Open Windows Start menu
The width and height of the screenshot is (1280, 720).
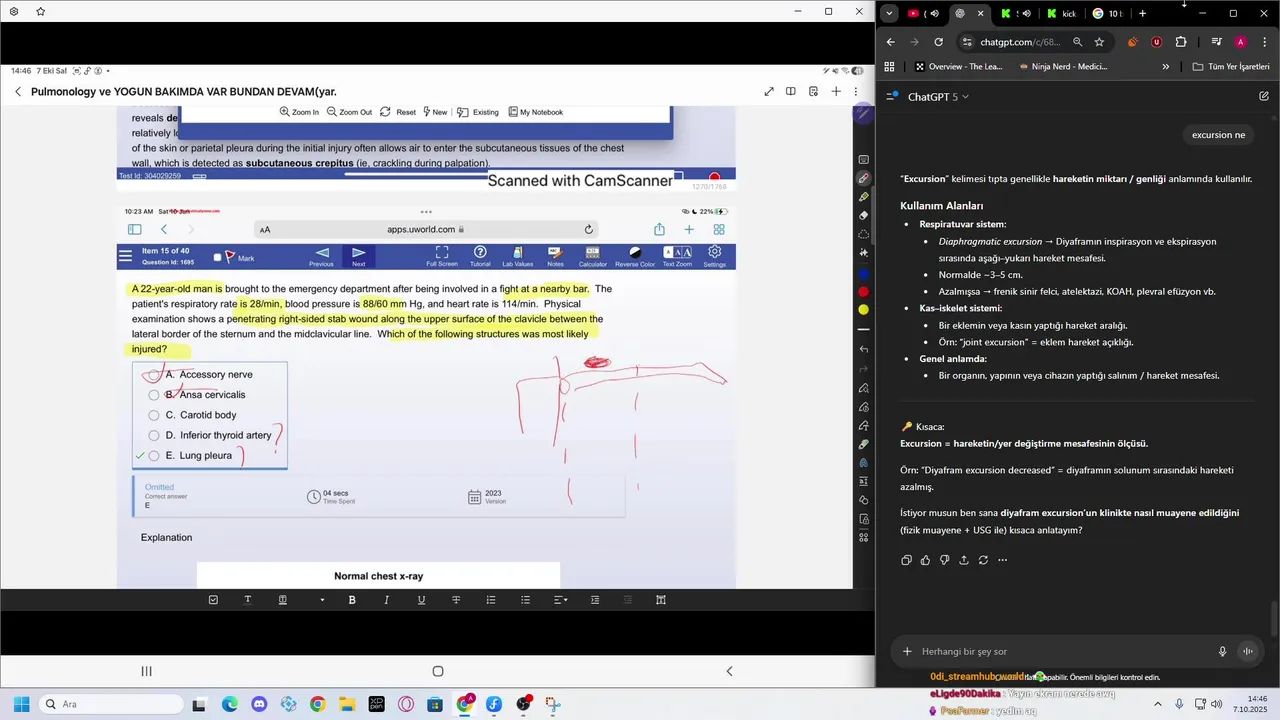[x=21, y=704]
